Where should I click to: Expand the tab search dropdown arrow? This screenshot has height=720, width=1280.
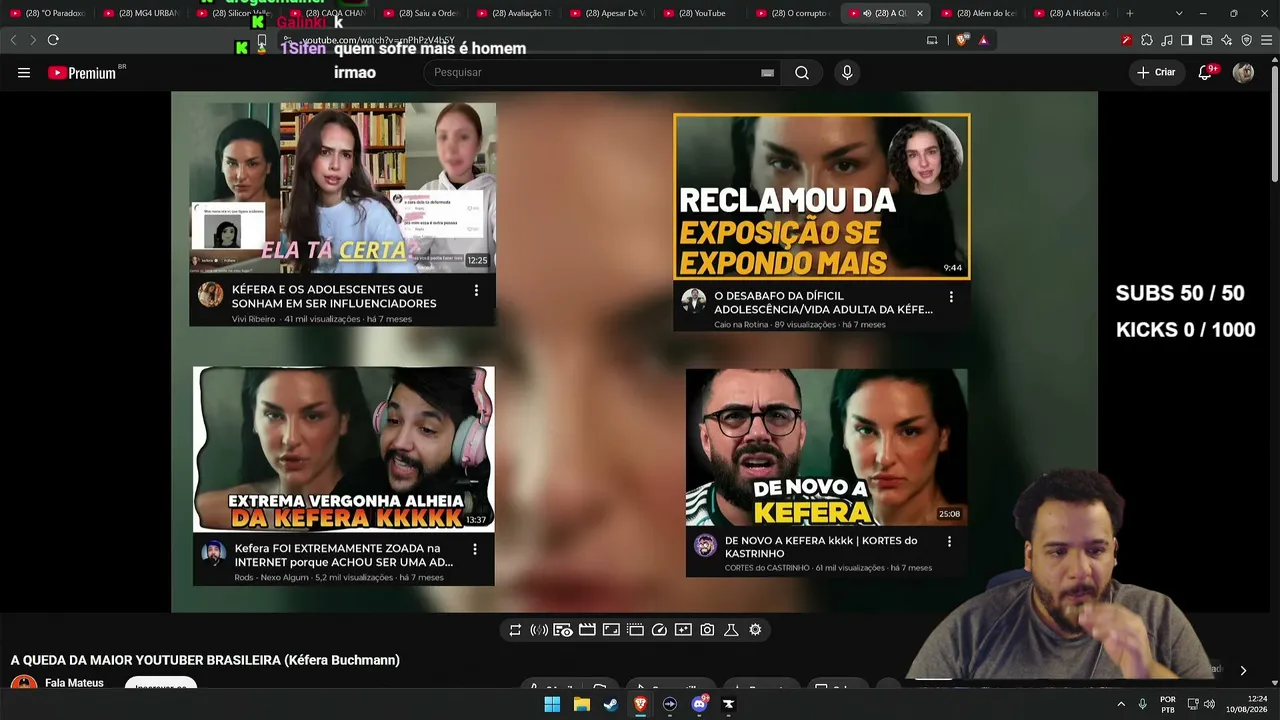click(1179, 13)
